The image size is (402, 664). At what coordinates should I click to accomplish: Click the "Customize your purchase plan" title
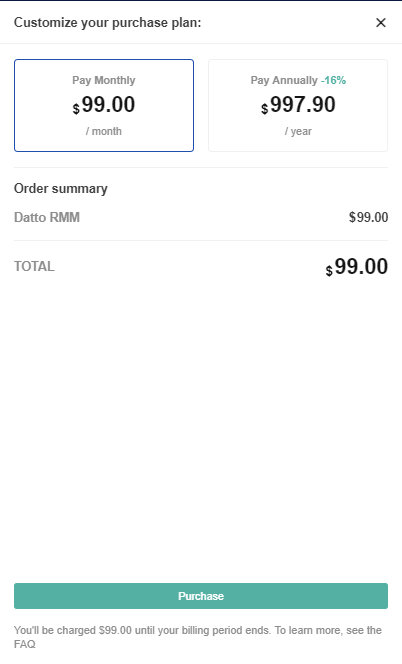click(108, 22)
